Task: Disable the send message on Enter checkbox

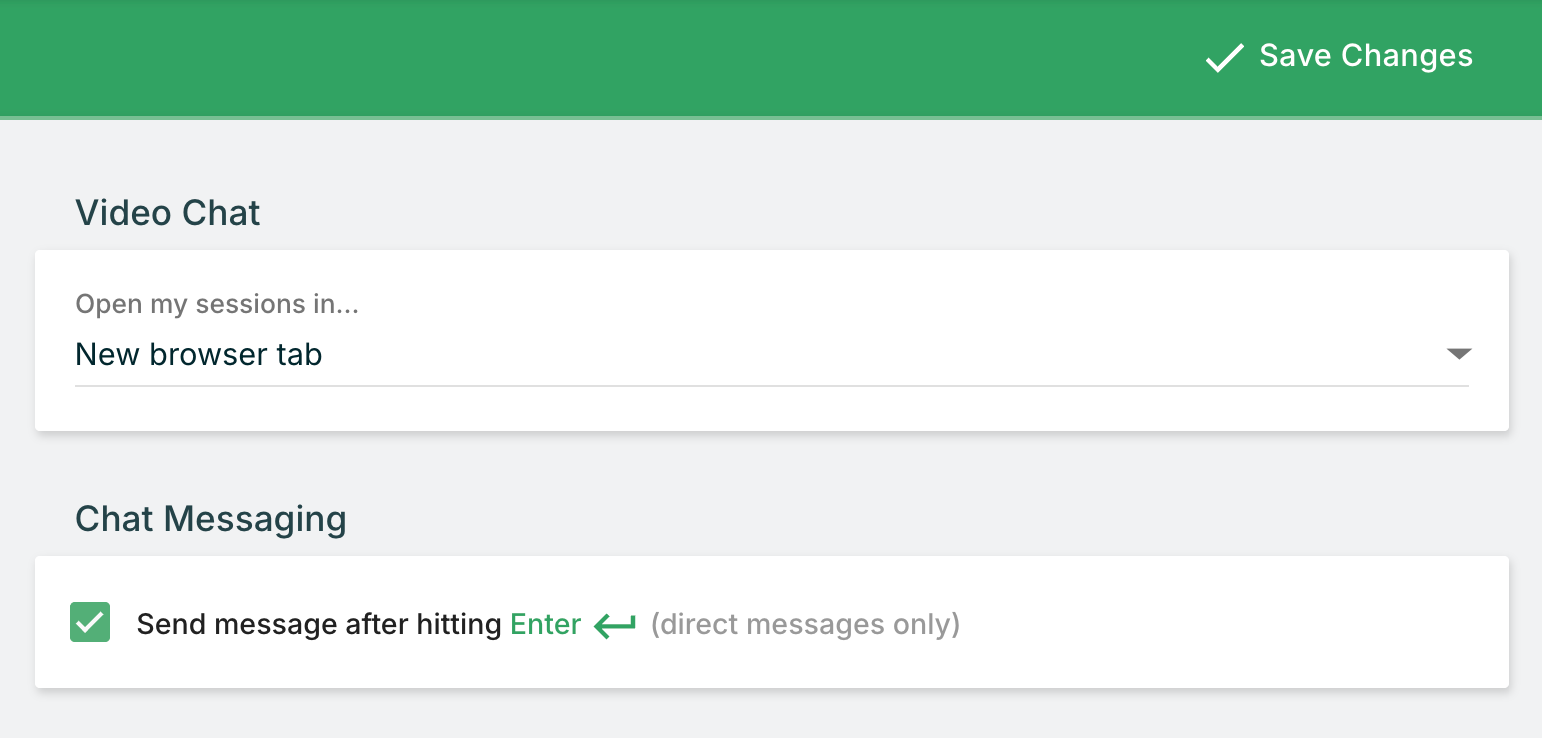Action: [x=90, y=623]
